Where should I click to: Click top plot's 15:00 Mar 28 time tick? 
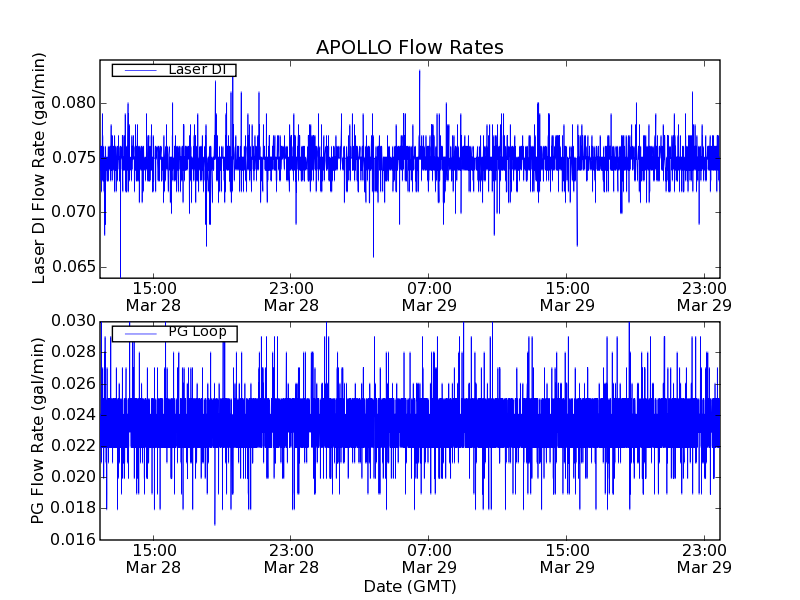click(x=153, y=296)
